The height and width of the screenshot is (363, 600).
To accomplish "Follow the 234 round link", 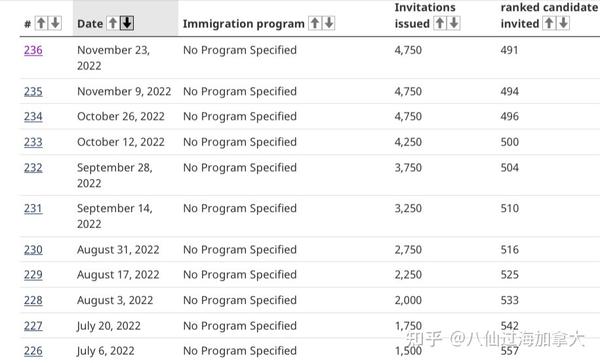I will pyautogui.click(x=33, y=116).
